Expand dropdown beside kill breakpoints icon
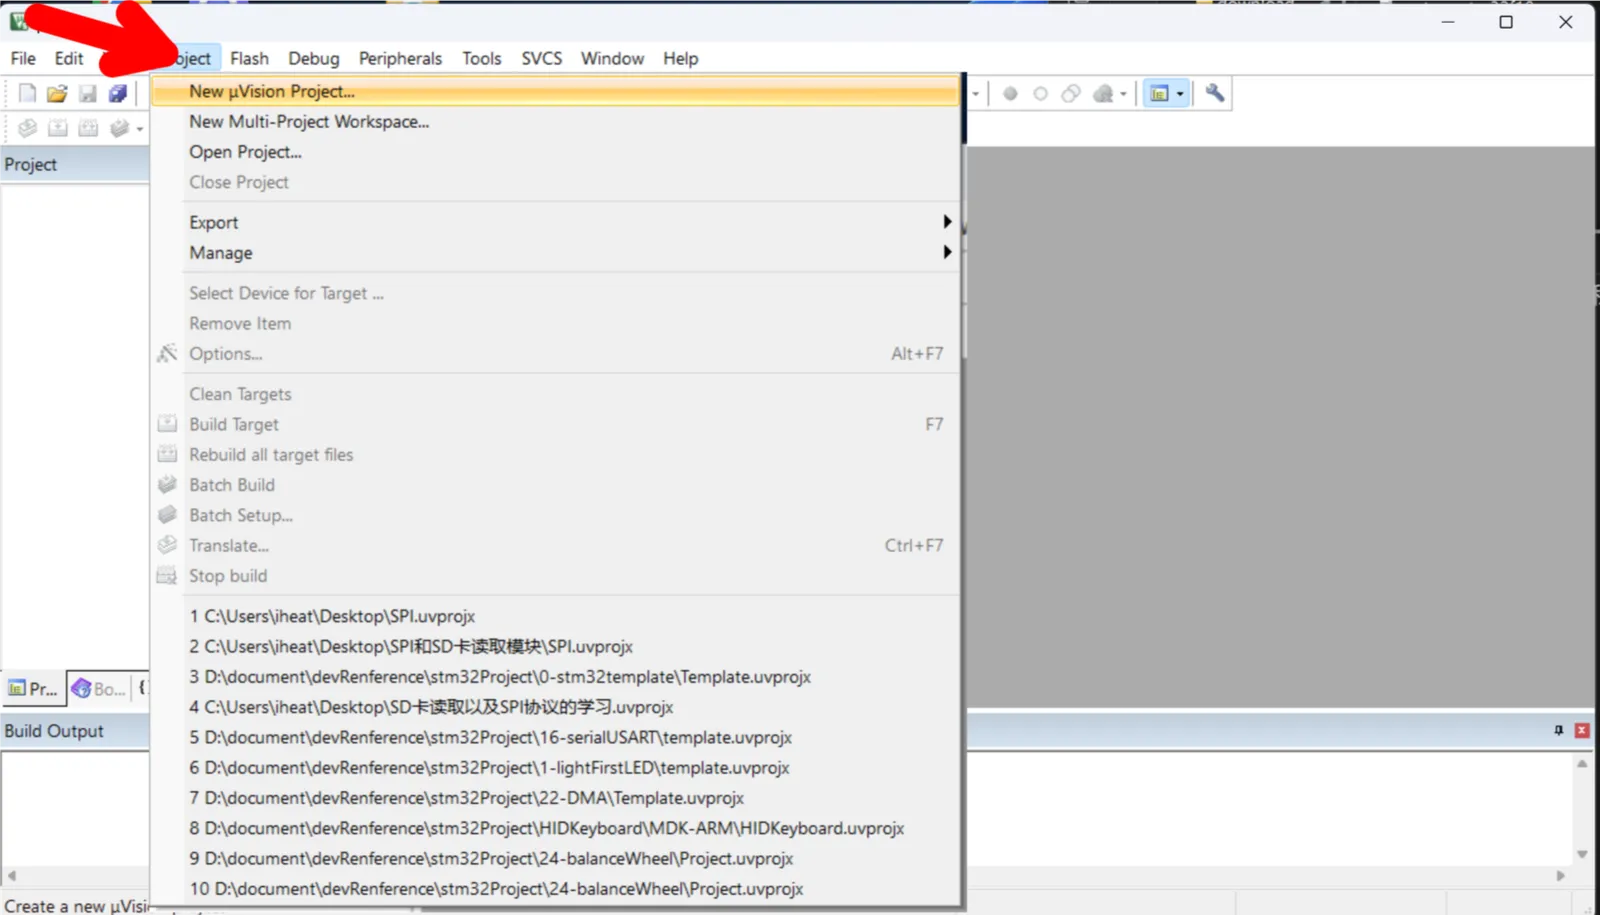This screenshot has width=1600, height=915. [x=1124, y=94]
